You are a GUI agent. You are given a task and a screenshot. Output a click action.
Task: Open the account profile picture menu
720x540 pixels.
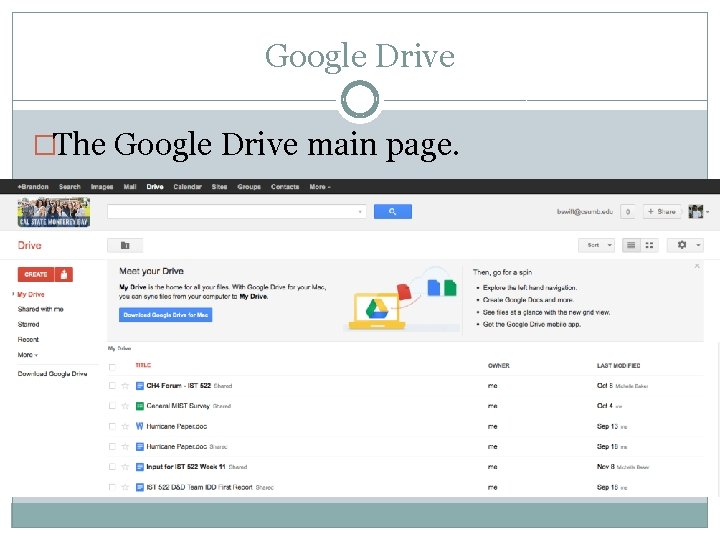[698, 212]
